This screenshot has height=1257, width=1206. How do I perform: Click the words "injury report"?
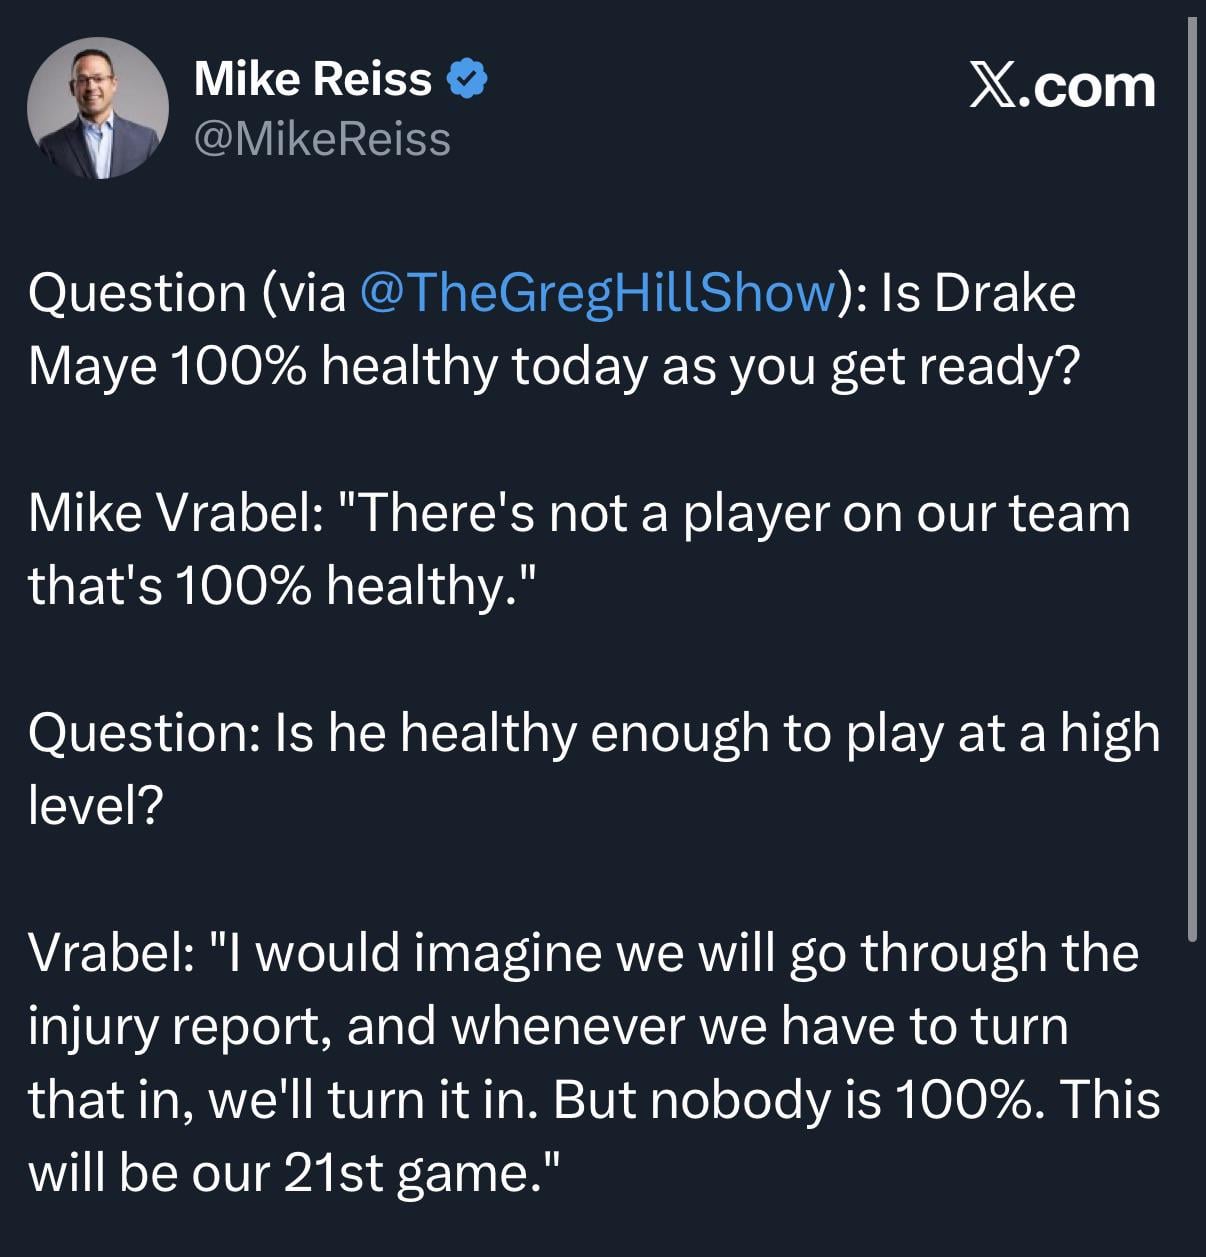180,1026
